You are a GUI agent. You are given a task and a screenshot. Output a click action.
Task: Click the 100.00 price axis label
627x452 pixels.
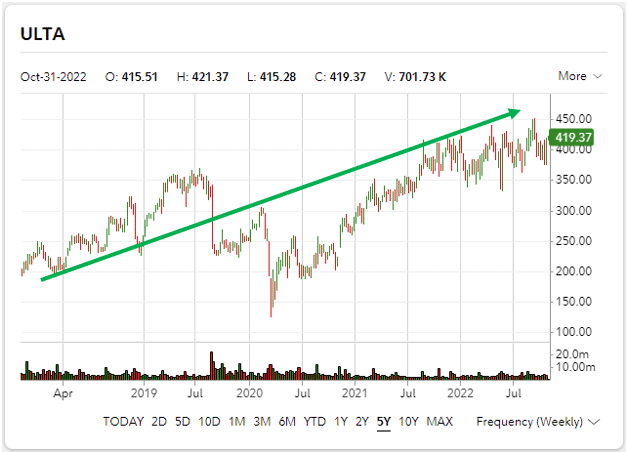click(x=573, y=332)
